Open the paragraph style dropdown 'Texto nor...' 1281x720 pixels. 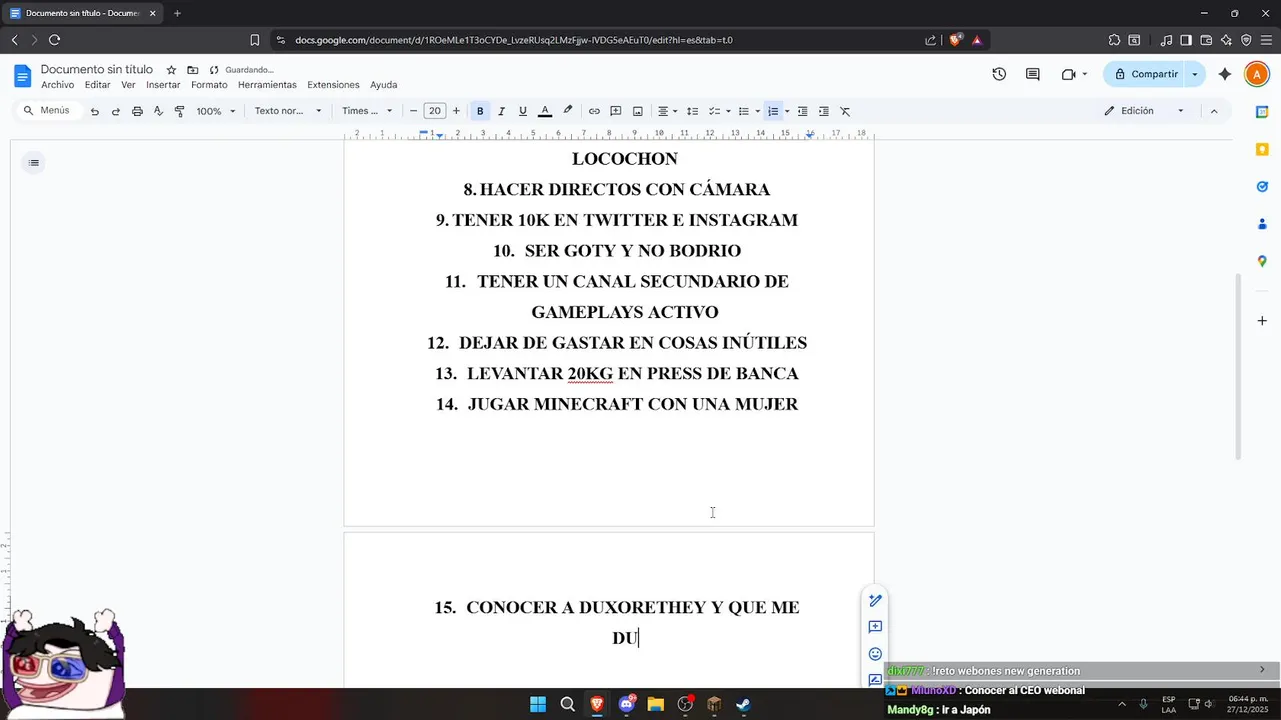click(288, 111)
